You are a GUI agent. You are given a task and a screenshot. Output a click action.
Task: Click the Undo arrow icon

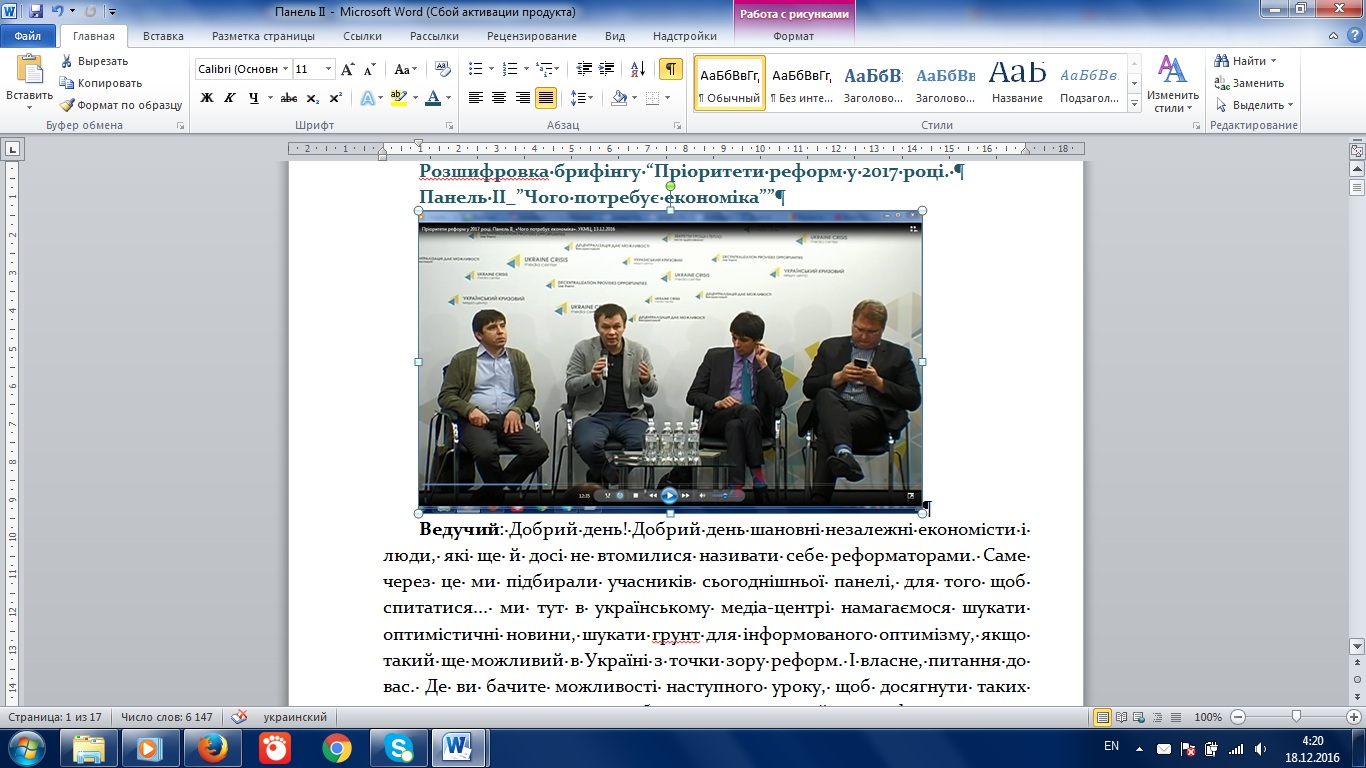(58, 13)
